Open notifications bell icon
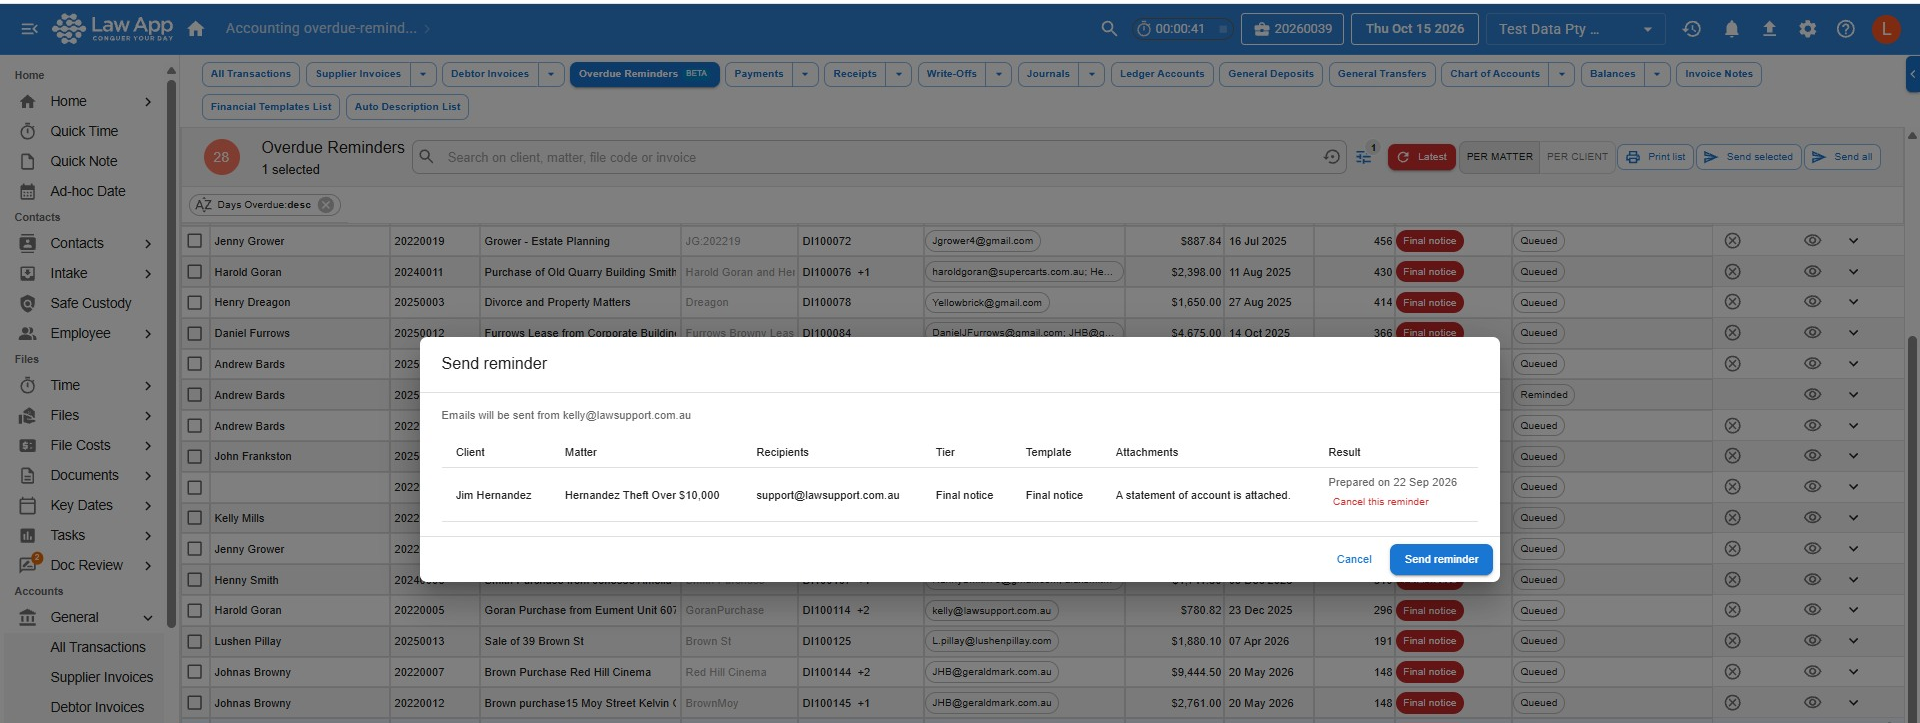Image resolution: width=1920 pixels, height=723 pixels. coord(1731,29)
